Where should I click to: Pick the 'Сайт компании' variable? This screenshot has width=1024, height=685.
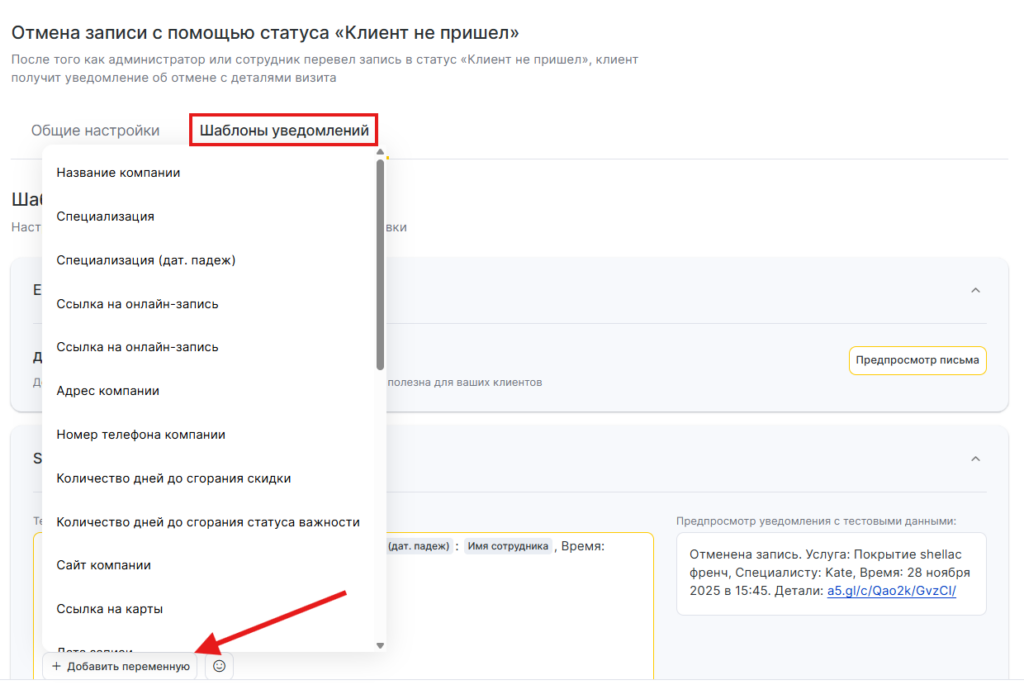(x=103, y=565)
